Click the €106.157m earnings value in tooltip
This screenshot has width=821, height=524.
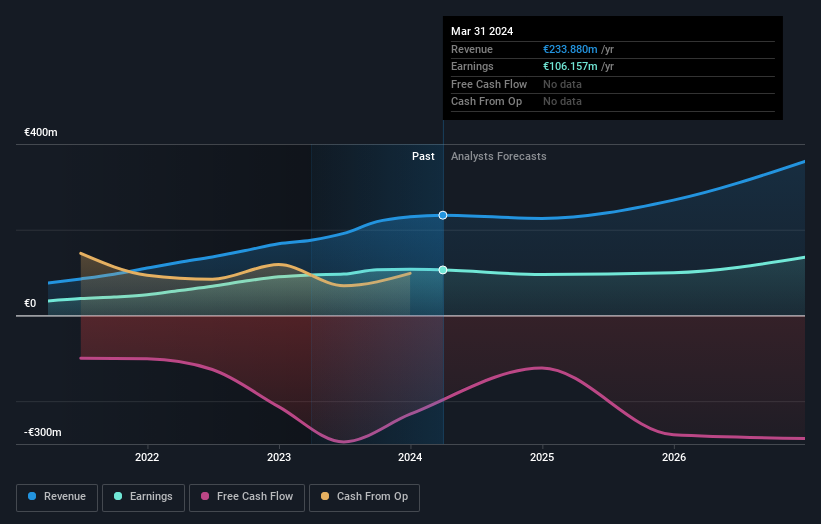pos(570,66)
